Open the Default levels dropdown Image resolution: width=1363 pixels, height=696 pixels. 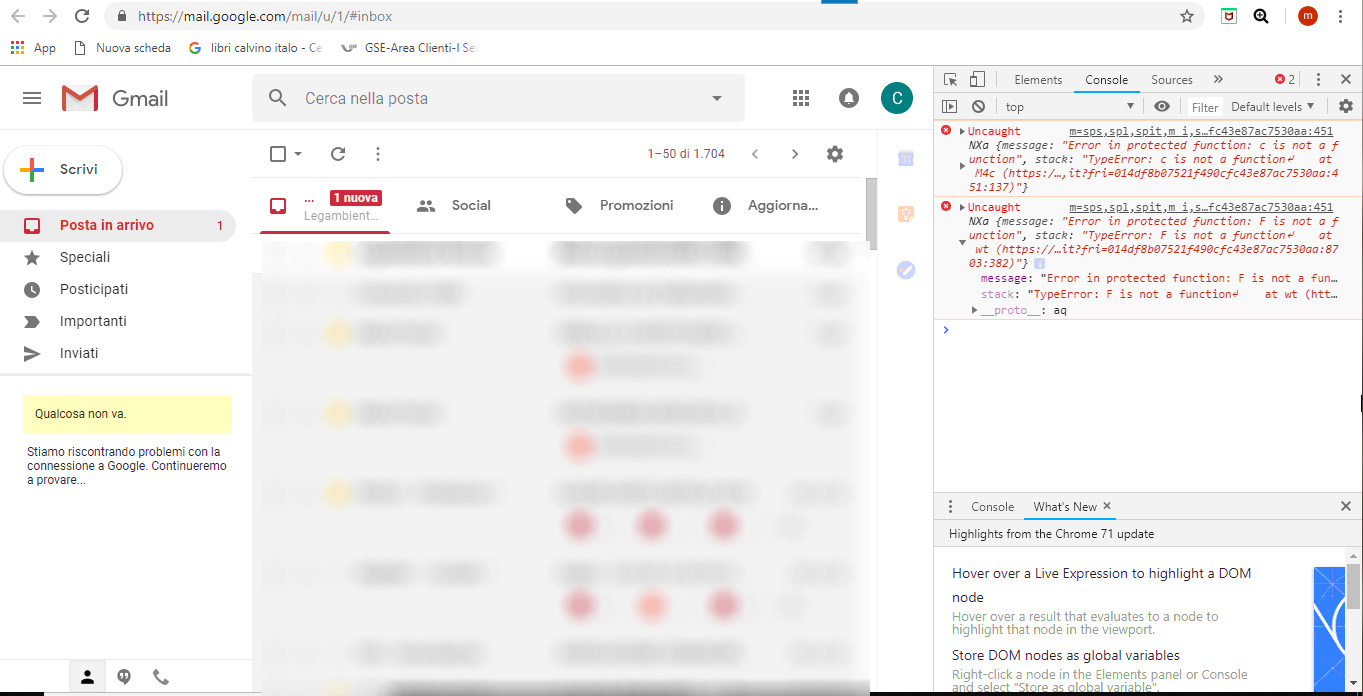coord(1272,107)
